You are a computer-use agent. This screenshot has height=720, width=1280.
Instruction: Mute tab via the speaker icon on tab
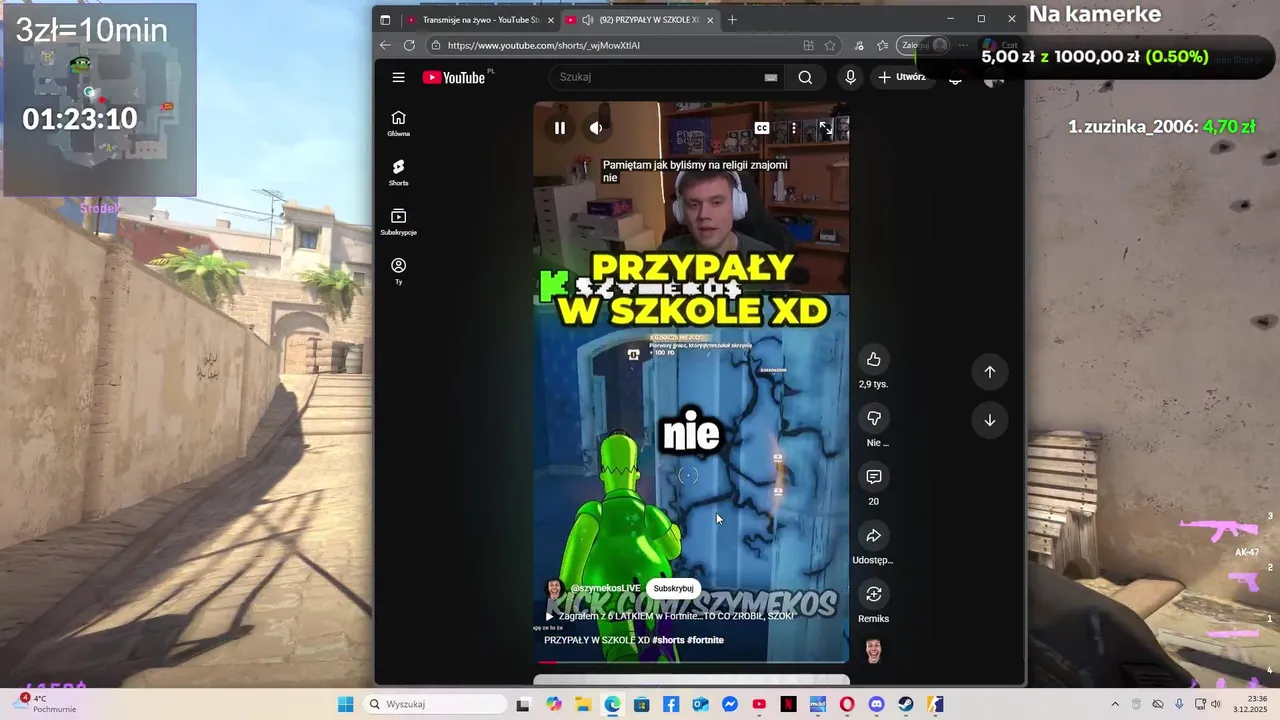[587, 20]
